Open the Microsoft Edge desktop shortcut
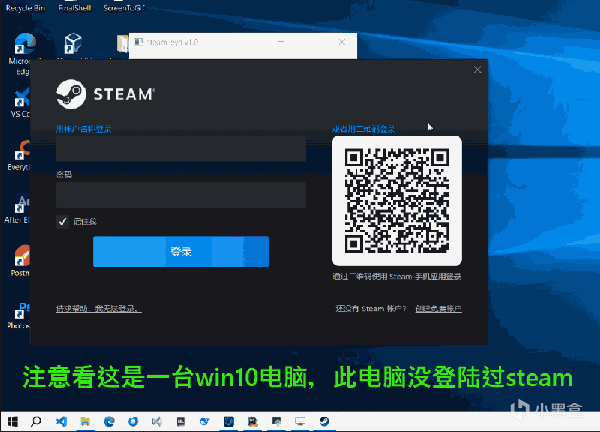Screen dimensions: 600x432 tap(23, 44)
